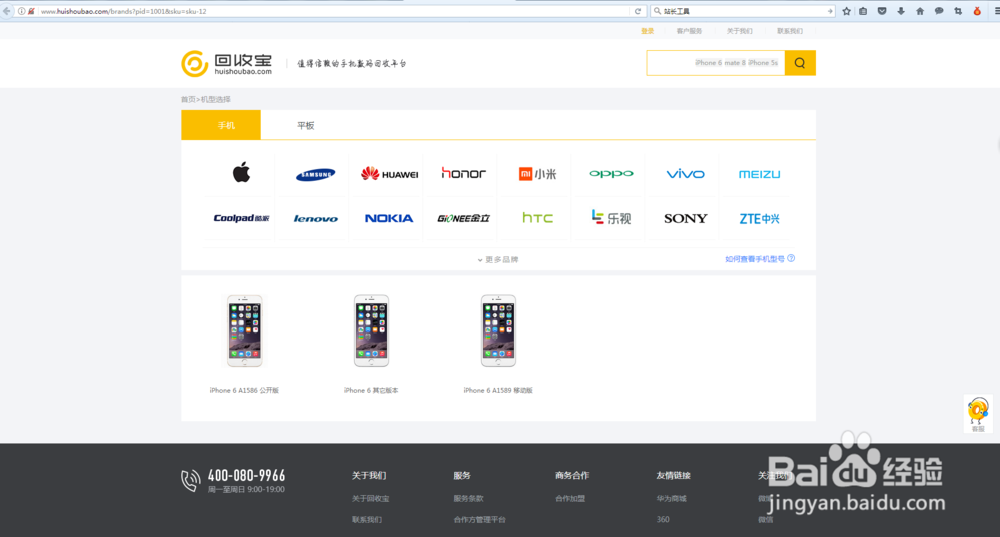This screenshot has width=1000, height=537.
Task: Open footer link 关于回收宝
Action: click(371, 499)
